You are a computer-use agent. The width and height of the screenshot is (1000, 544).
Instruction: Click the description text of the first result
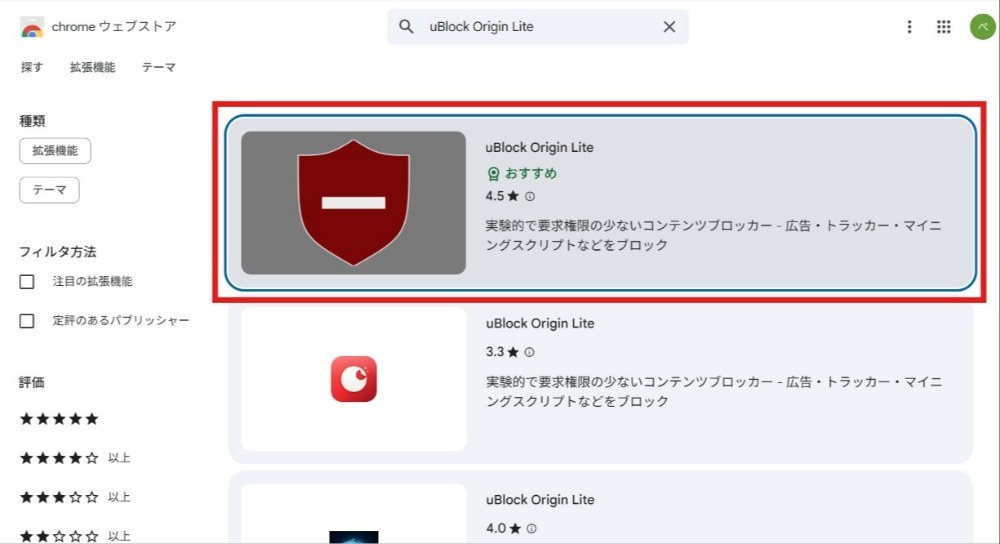pos(713,235)
